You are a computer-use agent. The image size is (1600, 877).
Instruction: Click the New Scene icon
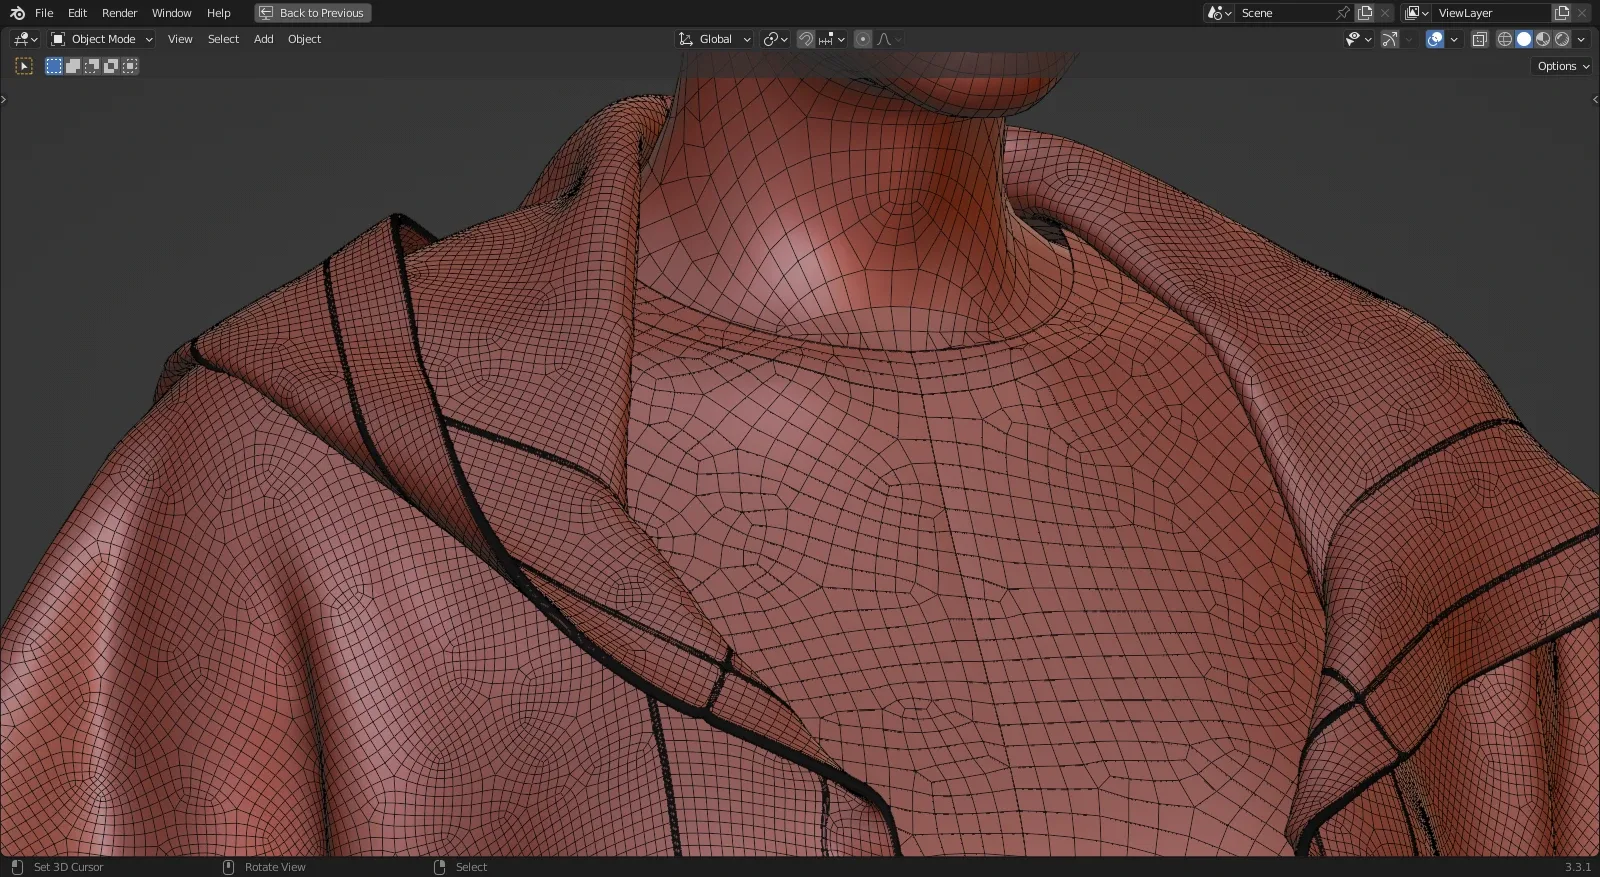pos(1365,13)
